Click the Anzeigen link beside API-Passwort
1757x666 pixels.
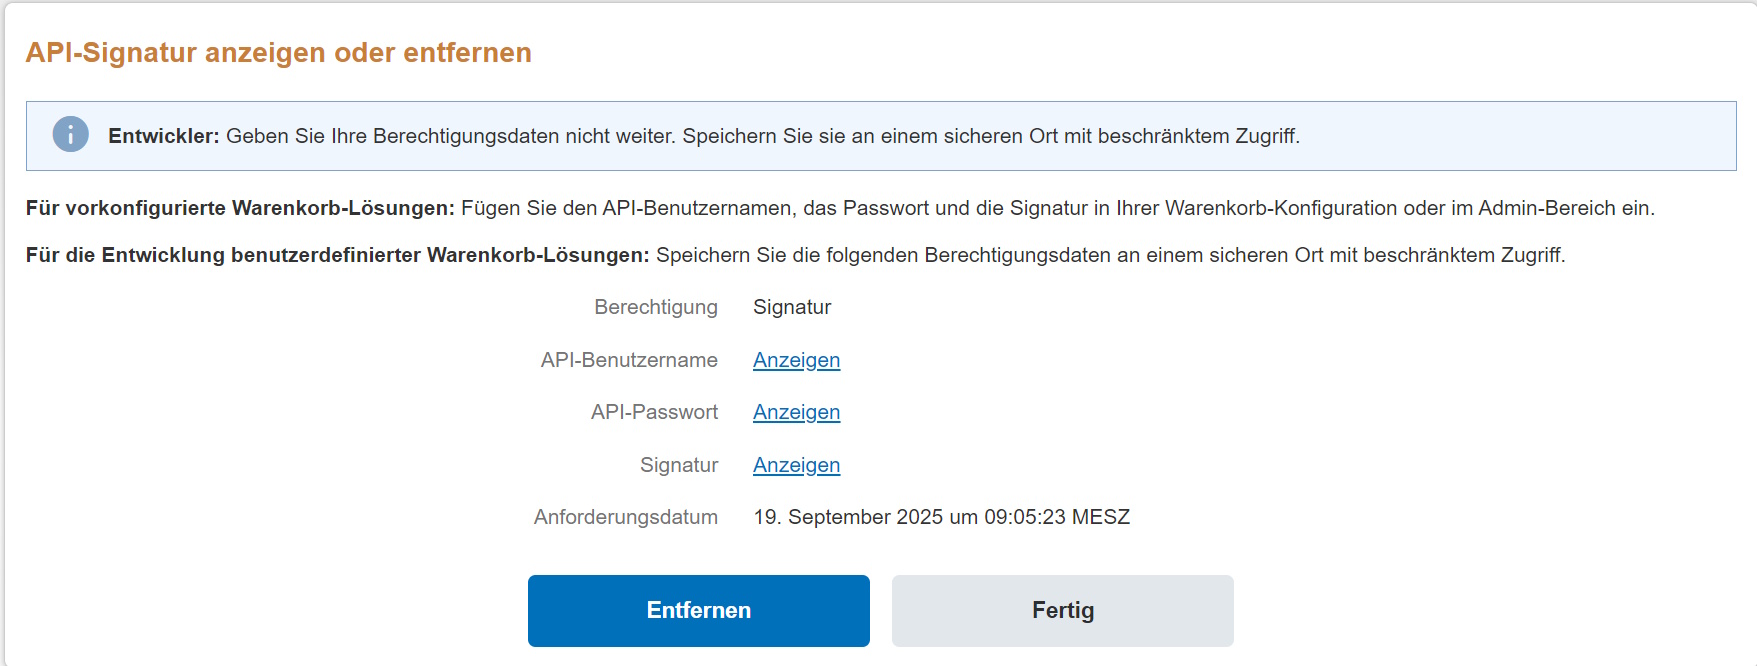coord(795,412)
